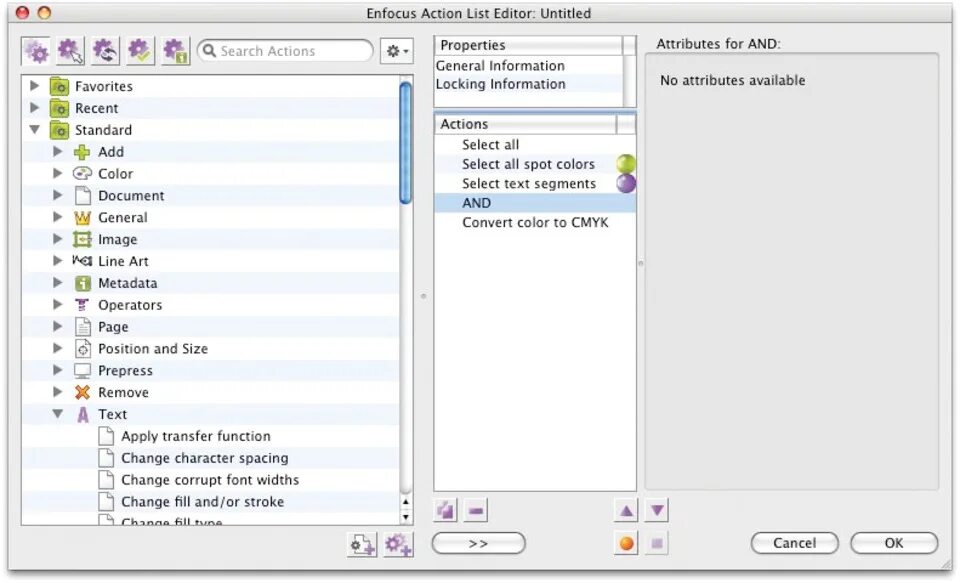Expand the Add category
Screen dimensions: 960x583
point(58,151)
